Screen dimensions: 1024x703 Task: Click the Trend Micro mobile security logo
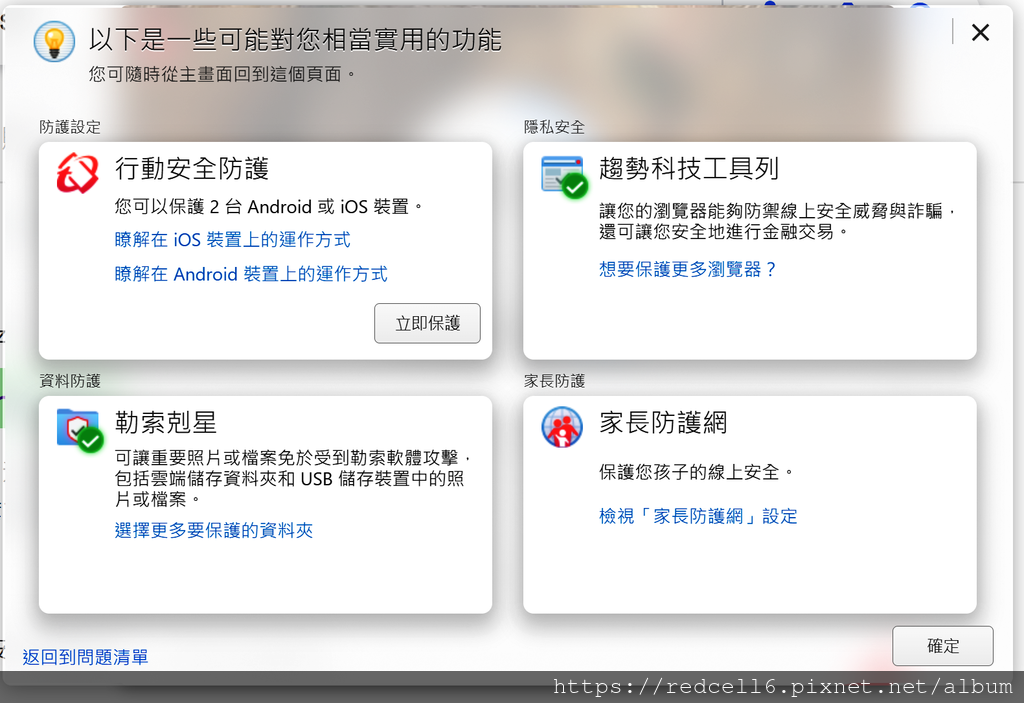point(78,173)
